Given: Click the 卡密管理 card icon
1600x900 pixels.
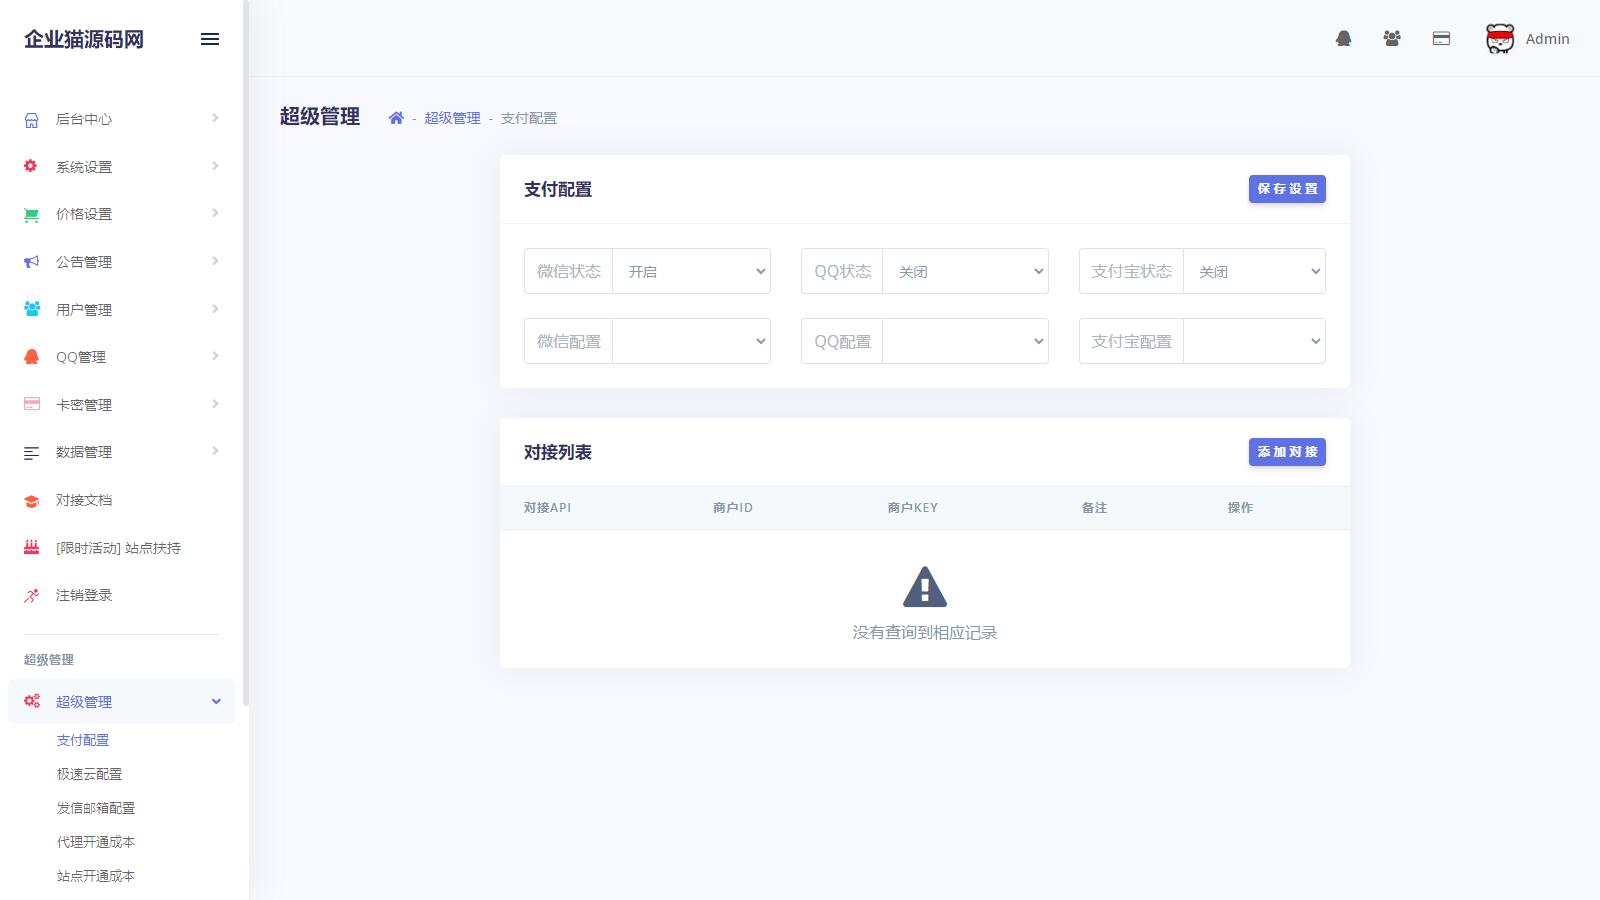Looking at the screenshot, I should point(32,404).
